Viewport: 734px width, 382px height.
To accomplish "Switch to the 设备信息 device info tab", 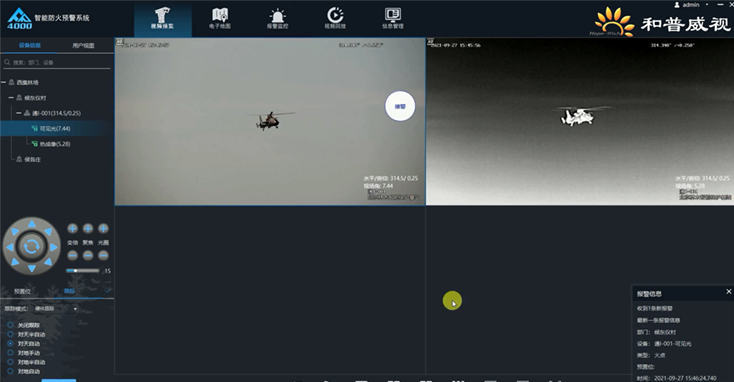I will [29, 45].
